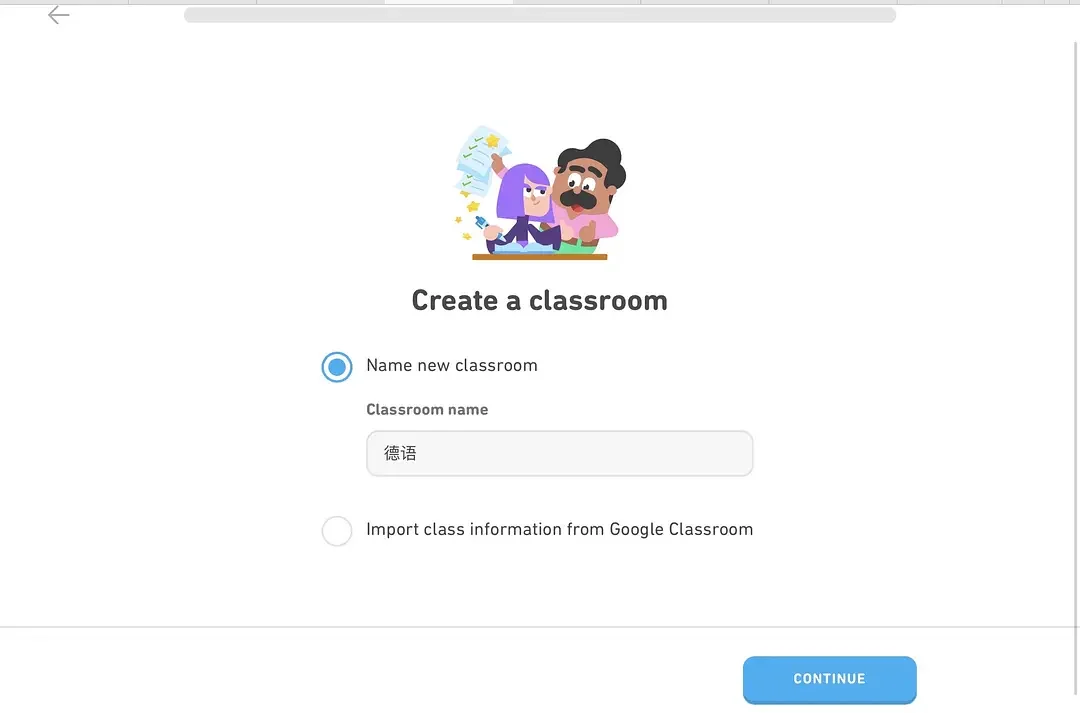Viewport: 1080px width, 713px height.
Task: Select the Name new classroom radio button
Action: pyautogui.click(x=337, y=366)
